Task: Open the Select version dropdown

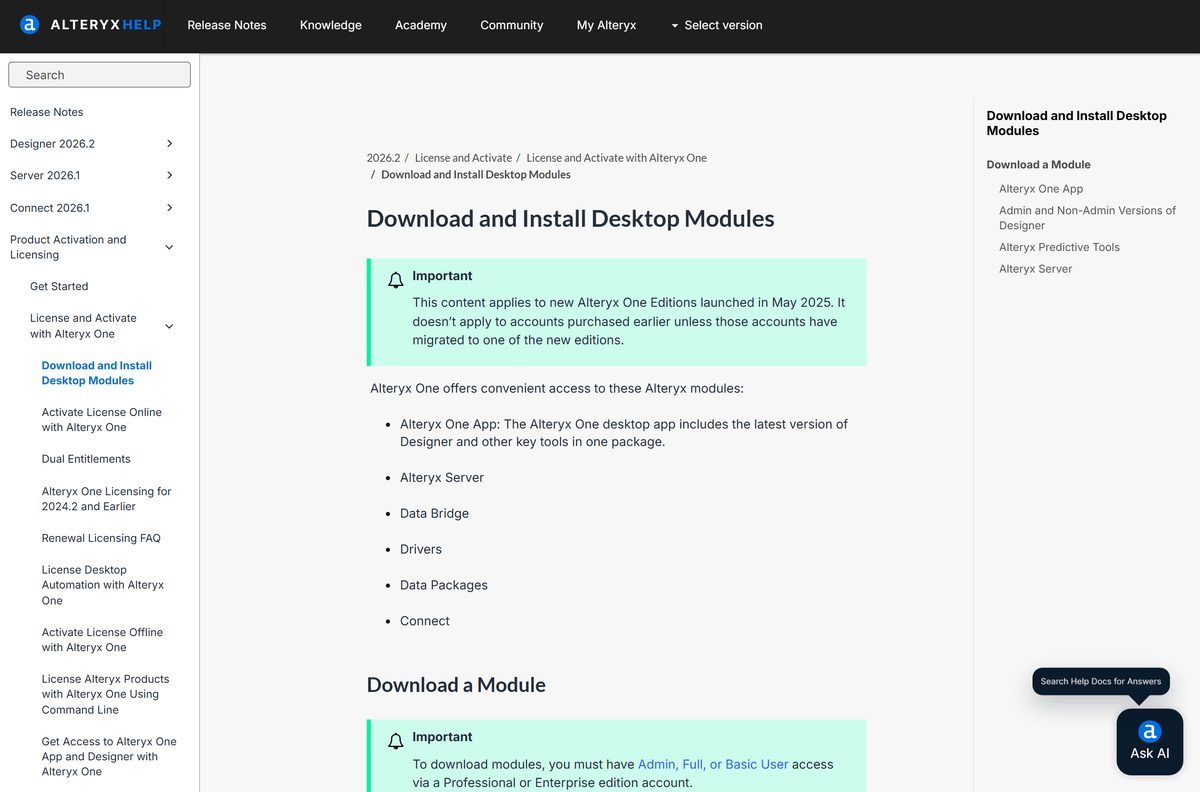Action: 716,25
